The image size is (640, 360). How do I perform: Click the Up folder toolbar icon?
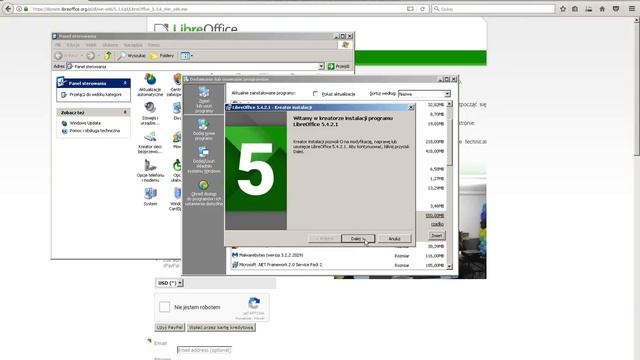point(108,56)
